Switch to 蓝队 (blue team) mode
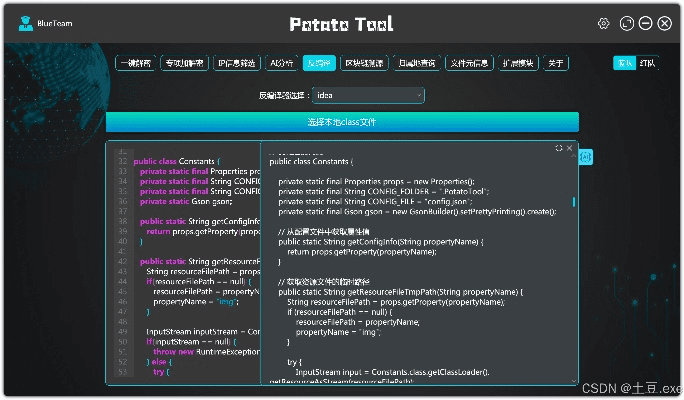This screenshot has height=400, width=684. (x=624, y=63)
